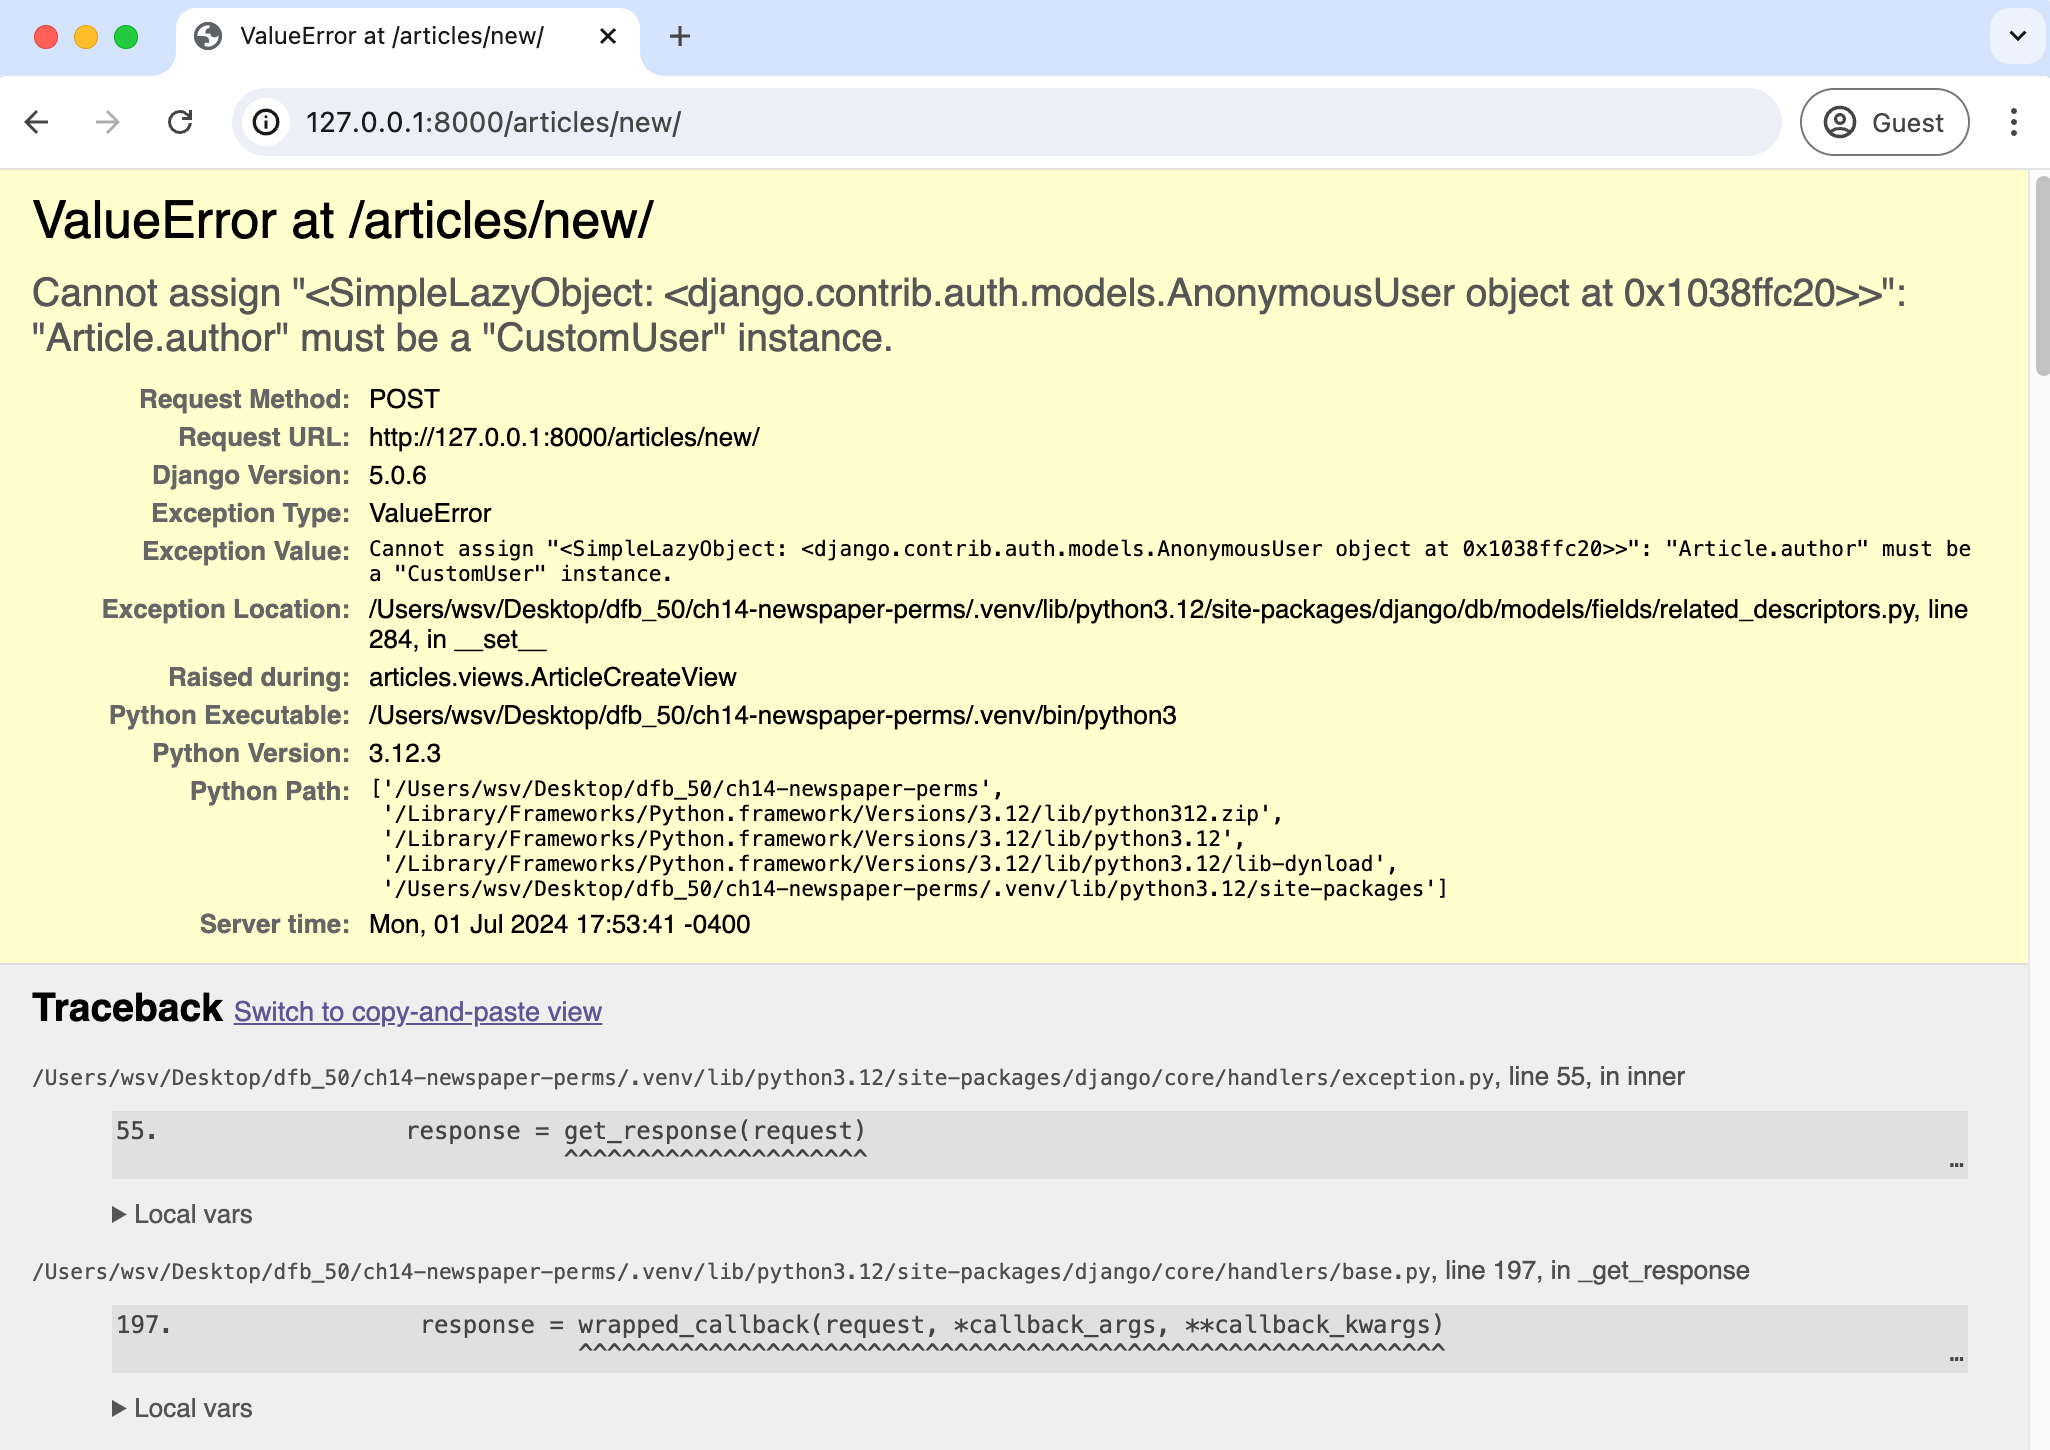Viewport: 2050px width, 1450px height.
Task: Click Django Version value 5.0.6
Action: click(398, 475)
